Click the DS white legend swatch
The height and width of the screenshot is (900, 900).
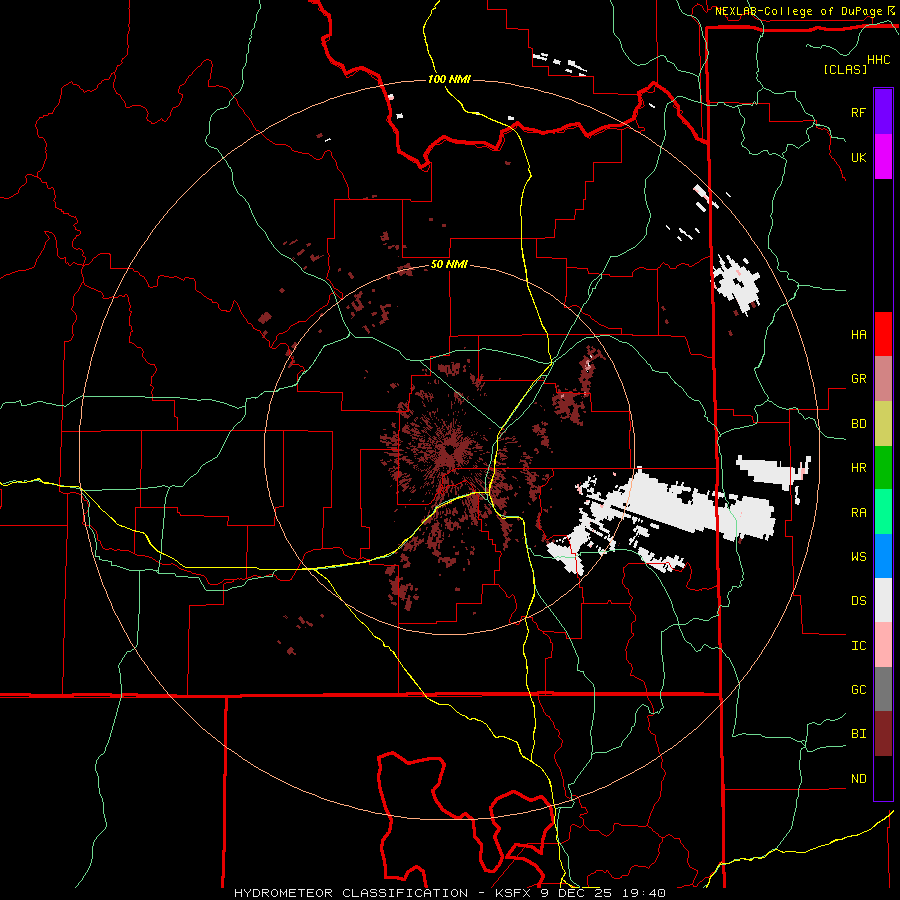[x=883, y=600]
